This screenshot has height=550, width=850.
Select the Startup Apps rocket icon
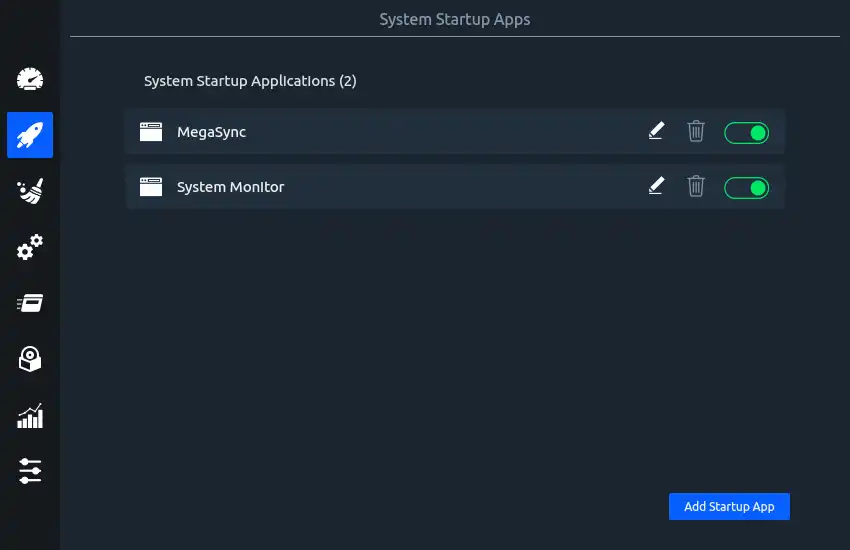[x=30, y=135]
